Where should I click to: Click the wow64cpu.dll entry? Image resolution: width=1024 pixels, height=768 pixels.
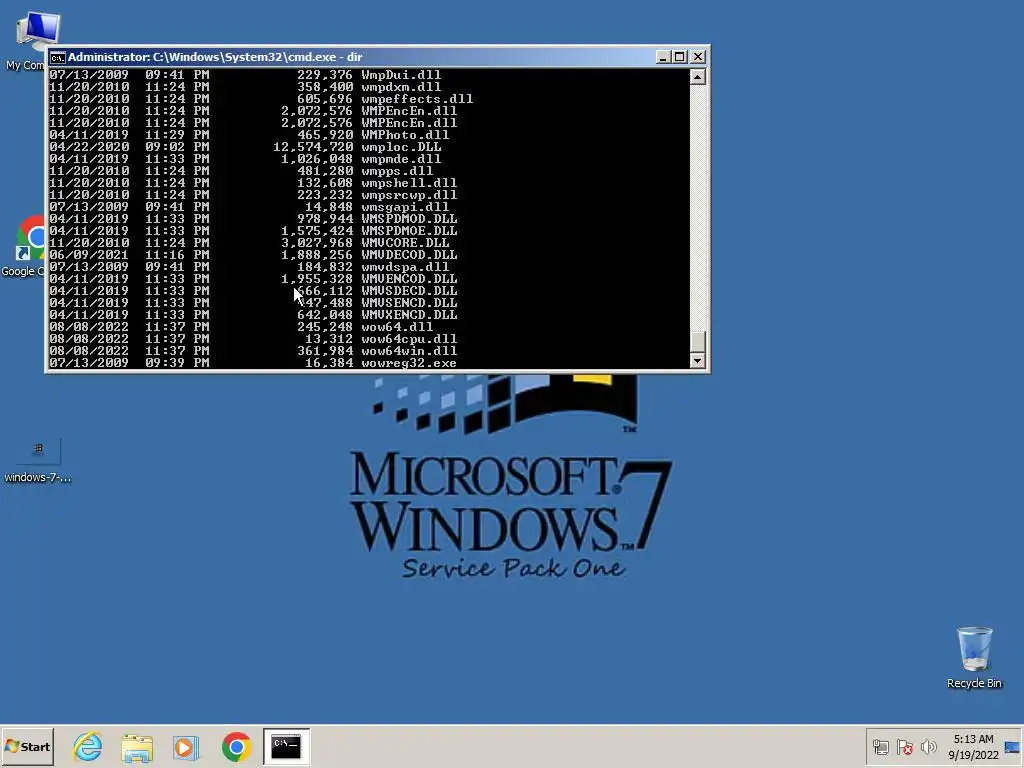pyautogui.click(x=409, y=339)
